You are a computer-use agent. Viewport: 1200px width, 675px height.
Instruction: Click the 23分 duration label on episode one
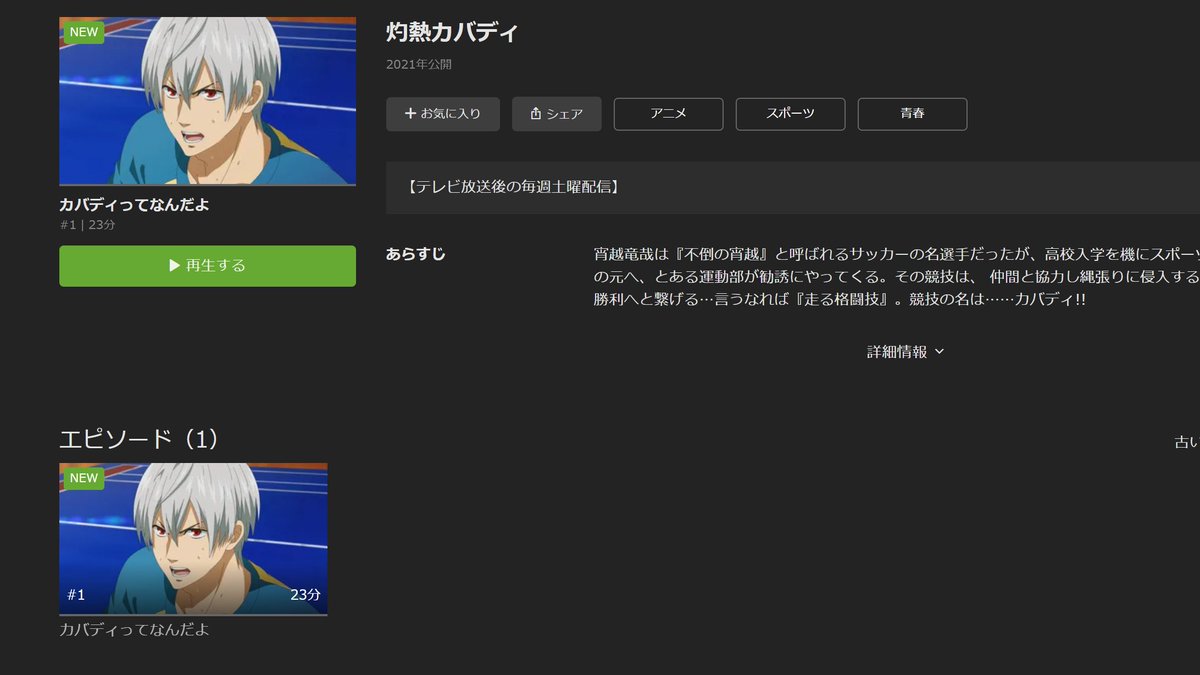[306, 595]
